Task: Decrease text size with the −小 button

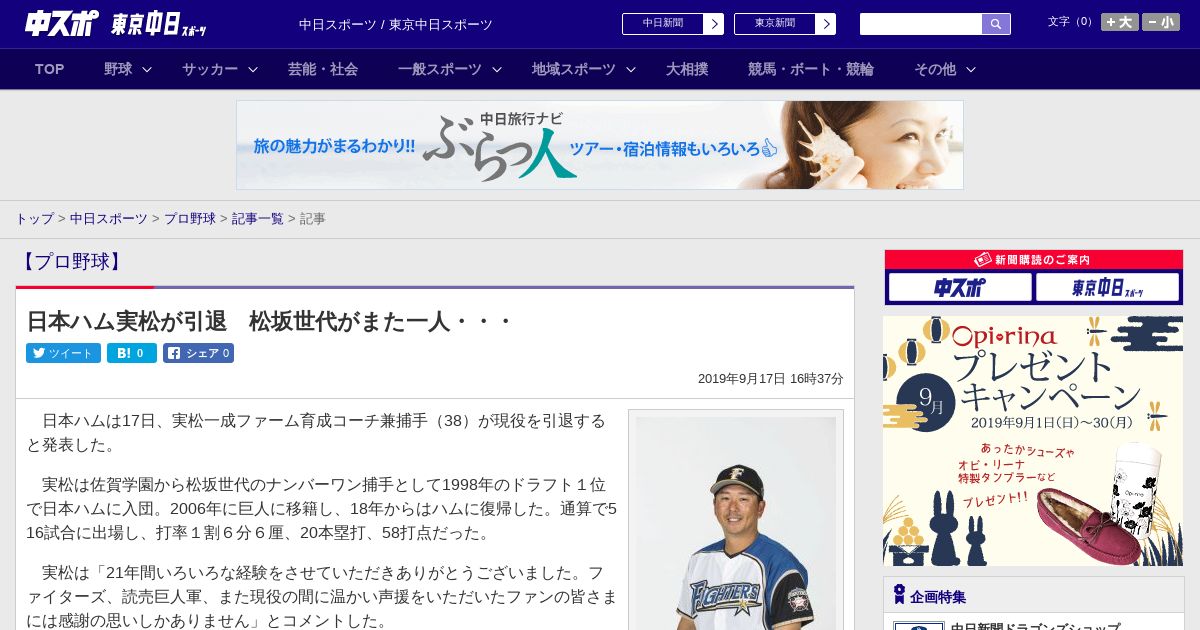Action: point(1161,22)
